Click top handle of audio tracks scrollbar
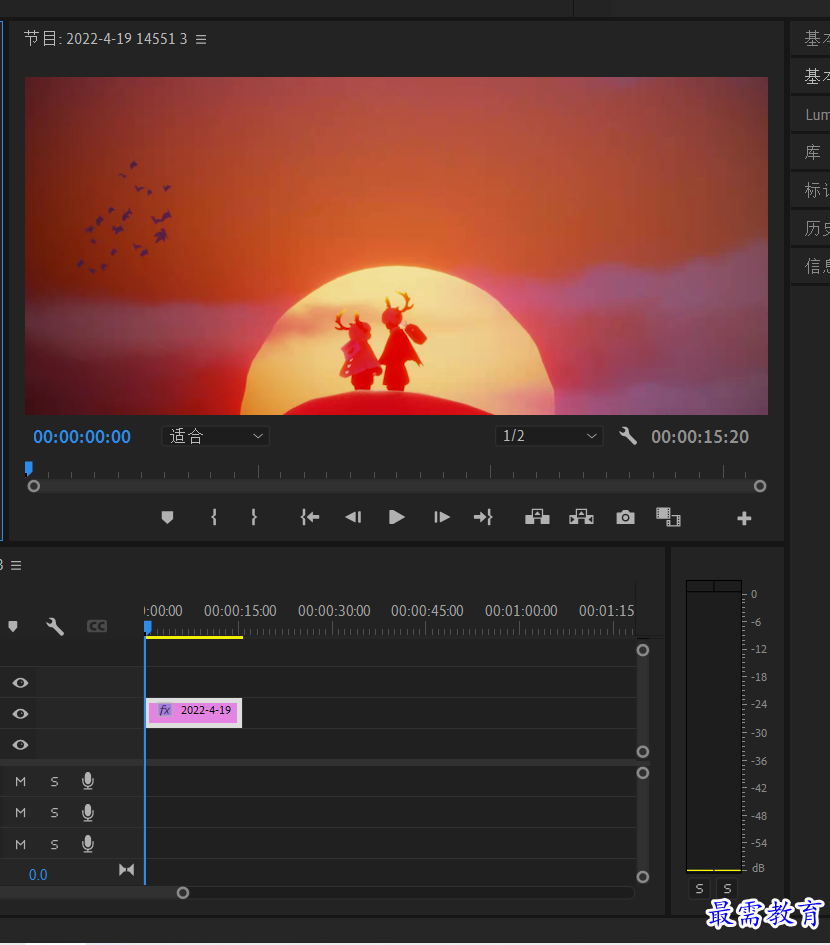Image resolution: width=830 pixels, height=945 pixels. tap(643, 773)
